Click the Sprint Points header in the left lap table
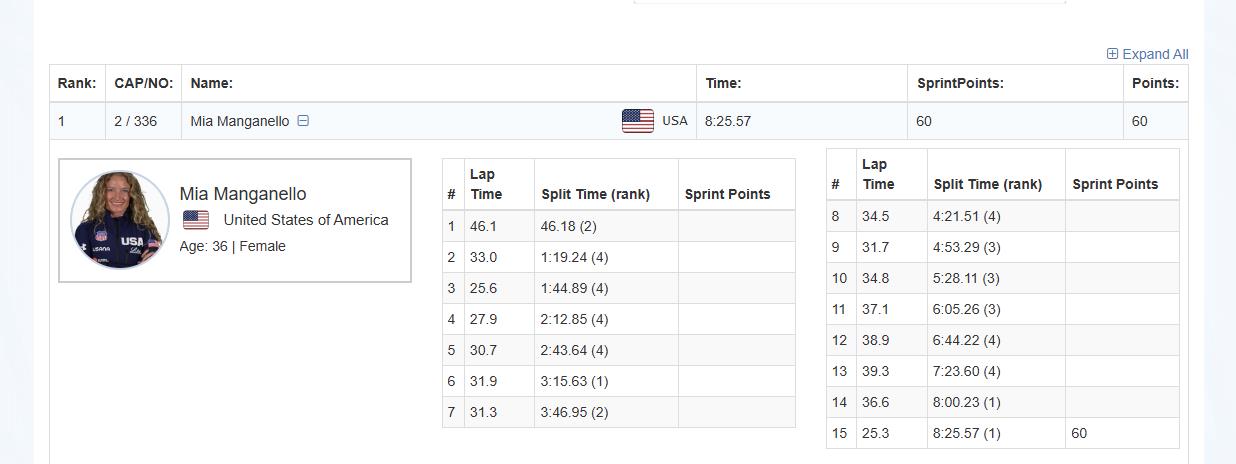 click(727, 194)
